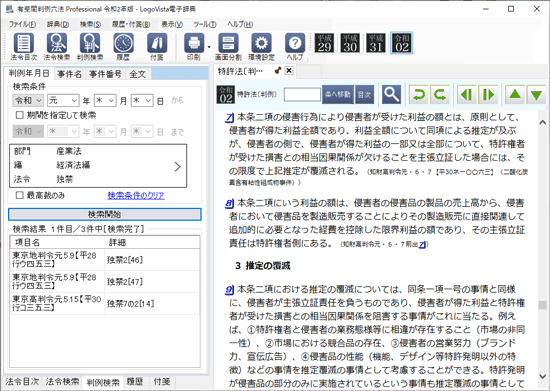Jump to next article arrow icon
Screen dimensions: 550x391
coord(488,94)
